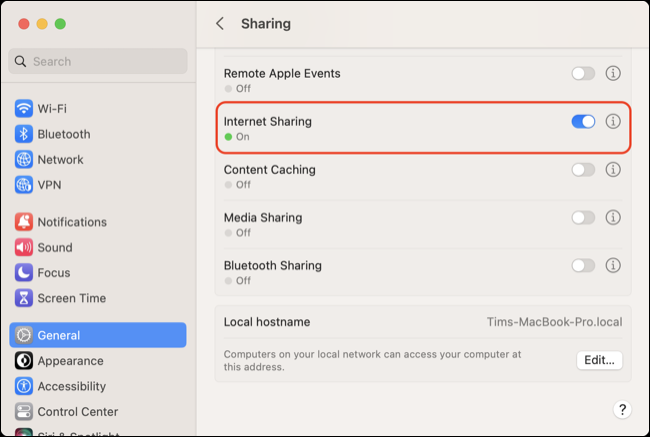Viewport: 650px width, 437px height.
Task: Open the VPN settings icon
Action: pos(24,185)
